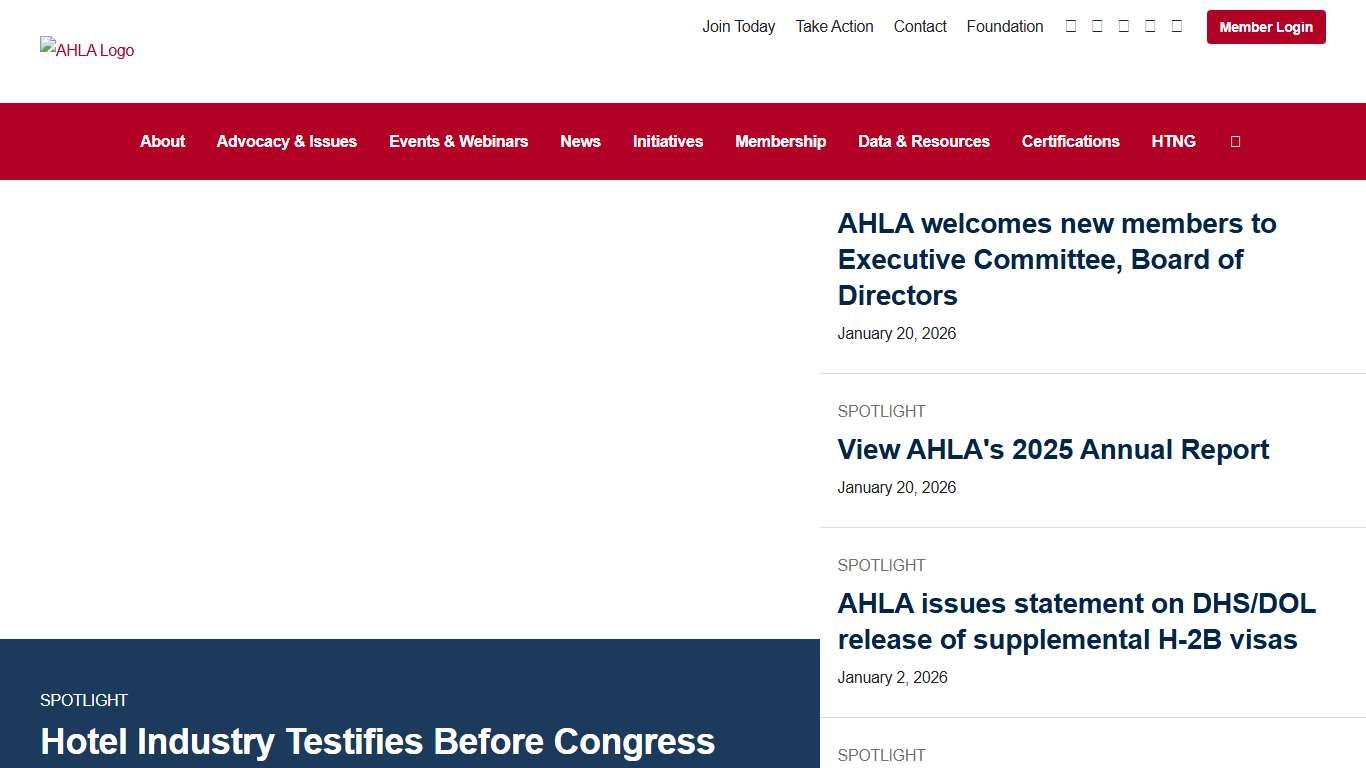This screenshot has height=768, width=1366.
Task: Open the fourth social icon in the header
Action: [x=1150, y=26]
